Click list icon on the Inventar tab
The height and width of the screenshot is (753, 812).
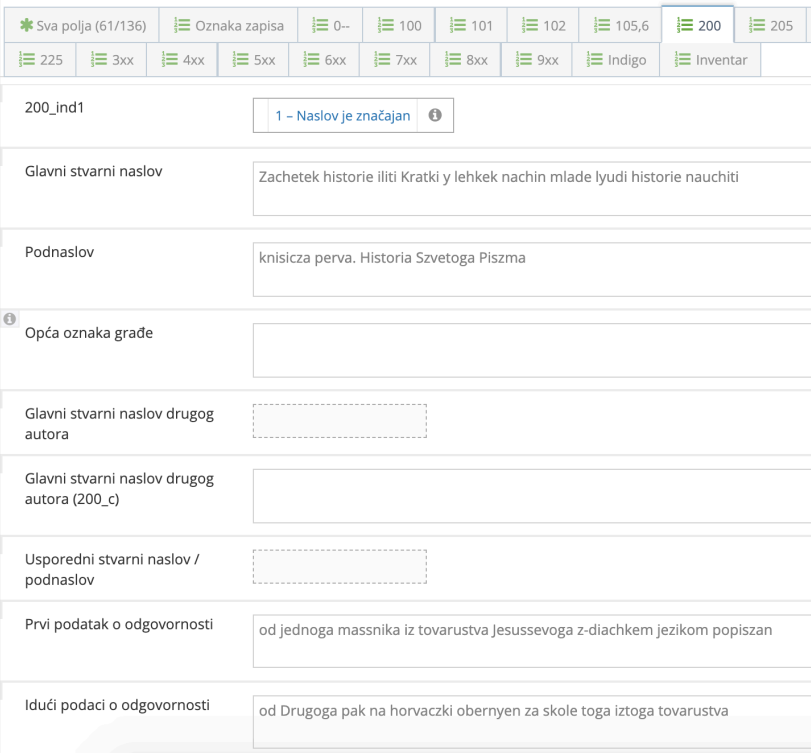point(682,60)
